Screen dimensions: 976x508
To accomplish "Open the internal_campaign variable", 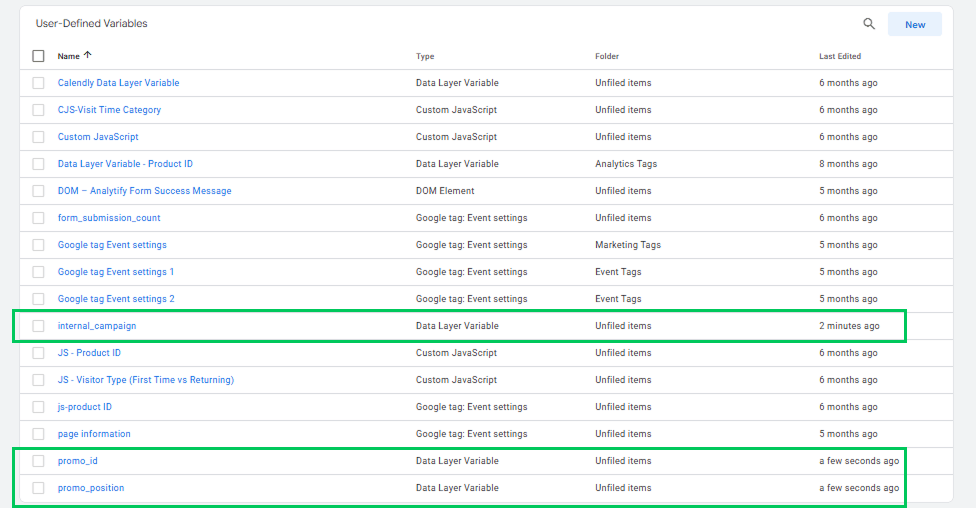I will click(x=97, y=326).
